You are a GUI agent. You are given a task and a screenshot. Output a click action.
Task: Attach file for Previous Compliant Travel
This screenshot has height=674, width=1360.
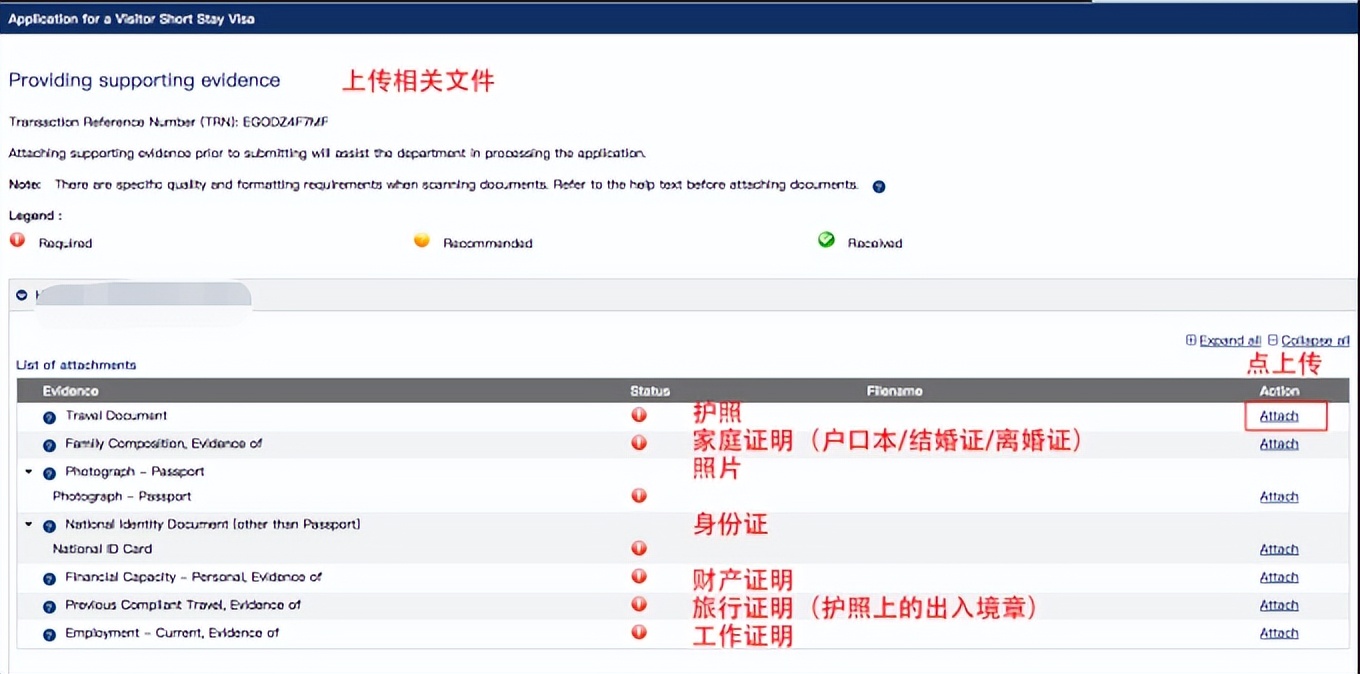[1279, 605]
